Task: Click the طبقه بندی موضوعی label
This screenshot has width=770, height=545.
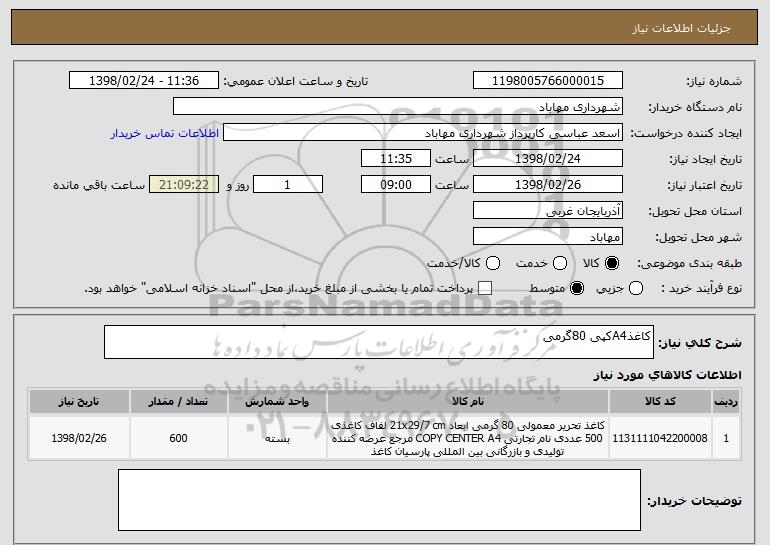Action: click(x=689, y=263)
